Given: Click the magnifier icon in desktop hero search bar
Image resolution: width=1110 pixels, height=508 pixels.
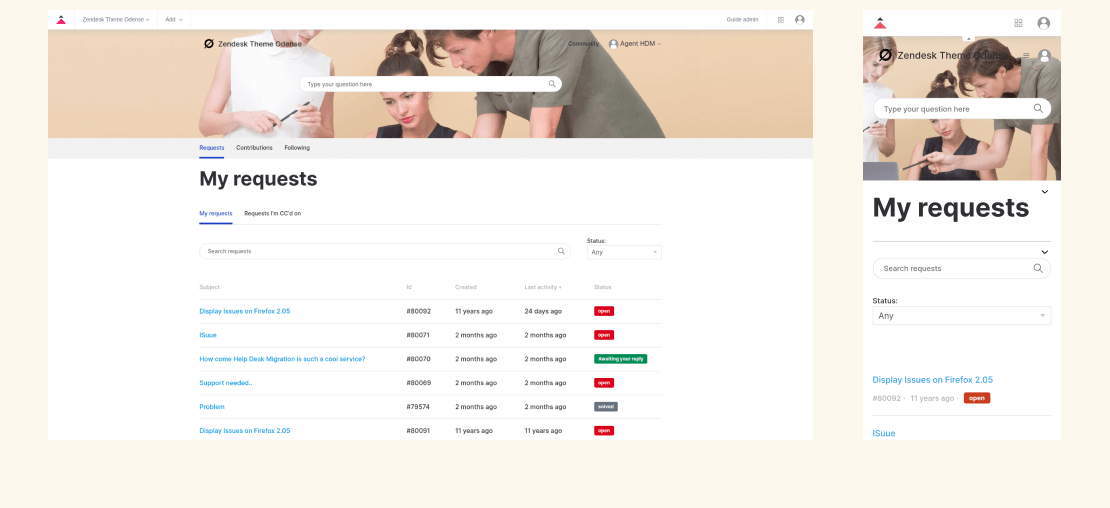Looking at the screenshot, I should [552, 84].
